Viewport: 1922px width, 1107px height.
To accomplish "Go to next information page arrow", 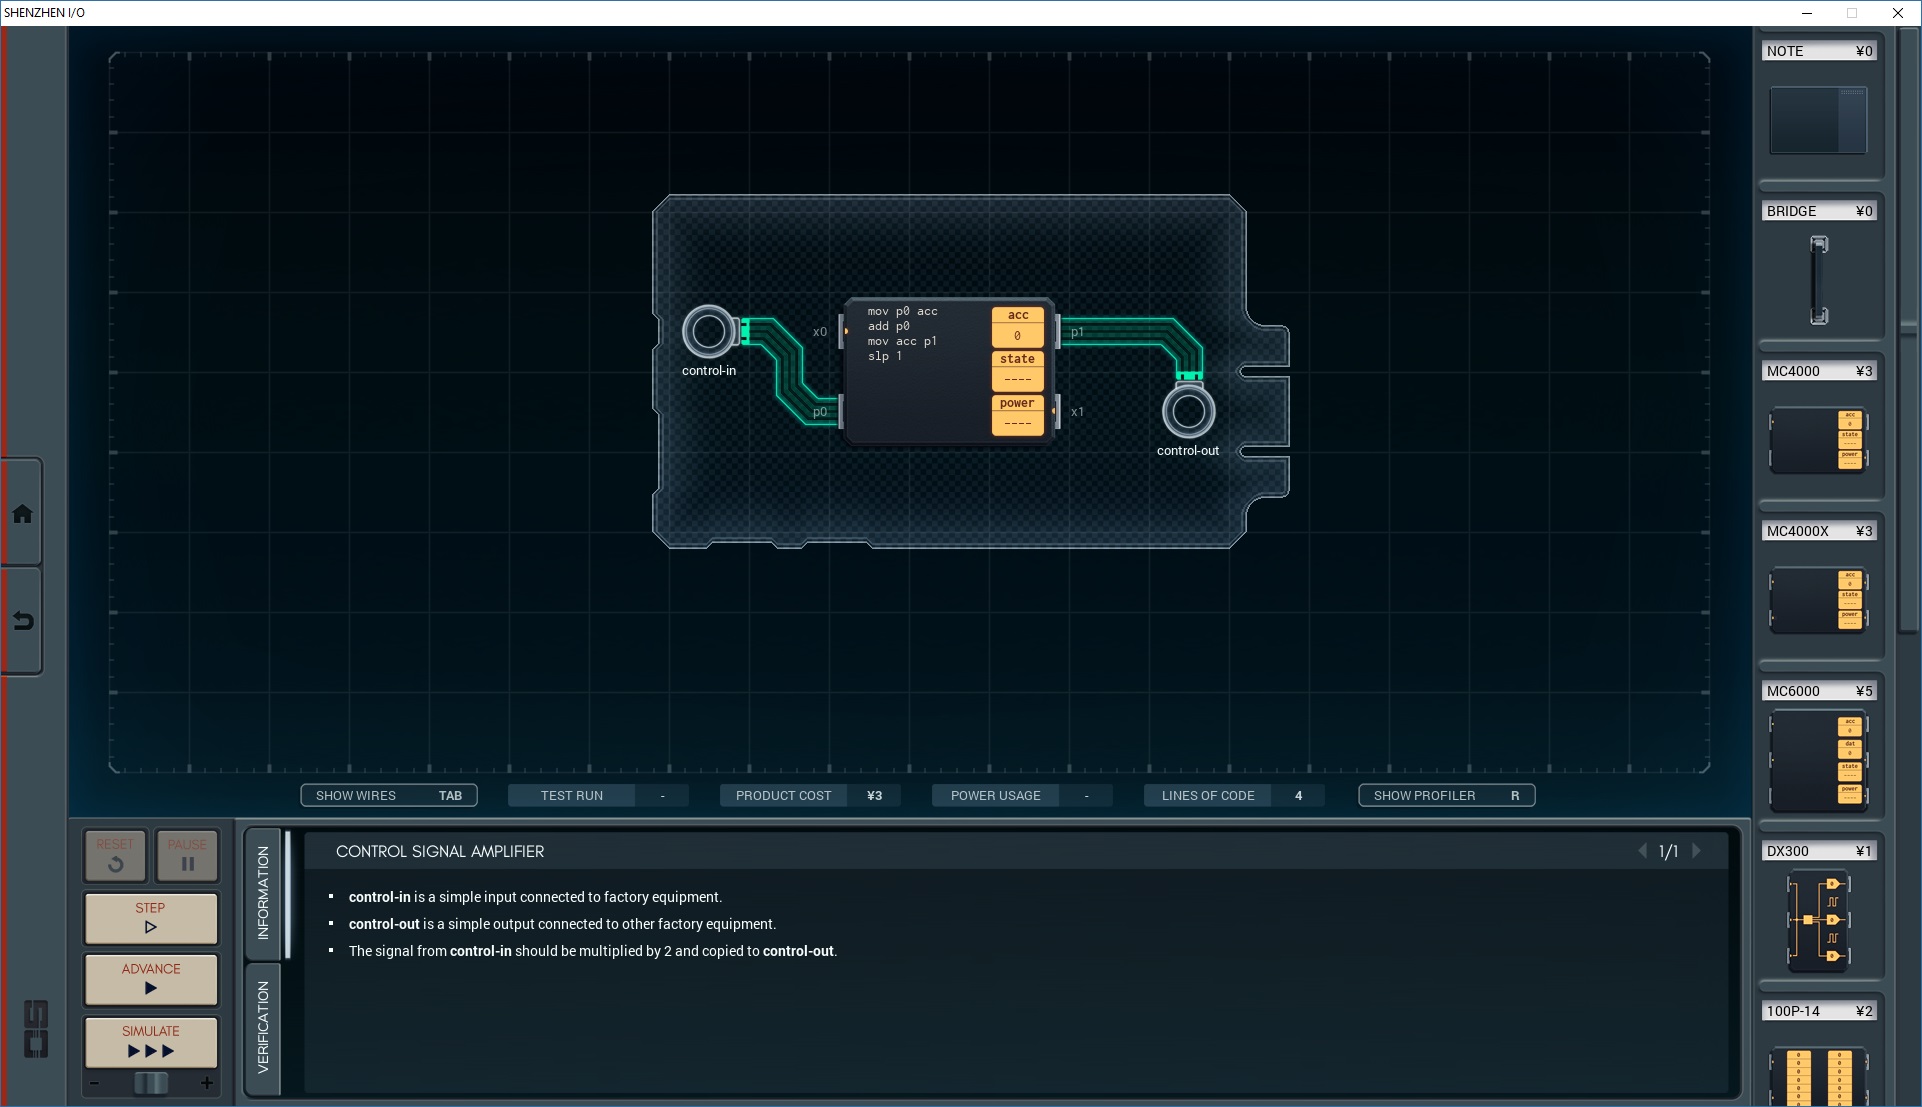I will tap(1697, 851).
